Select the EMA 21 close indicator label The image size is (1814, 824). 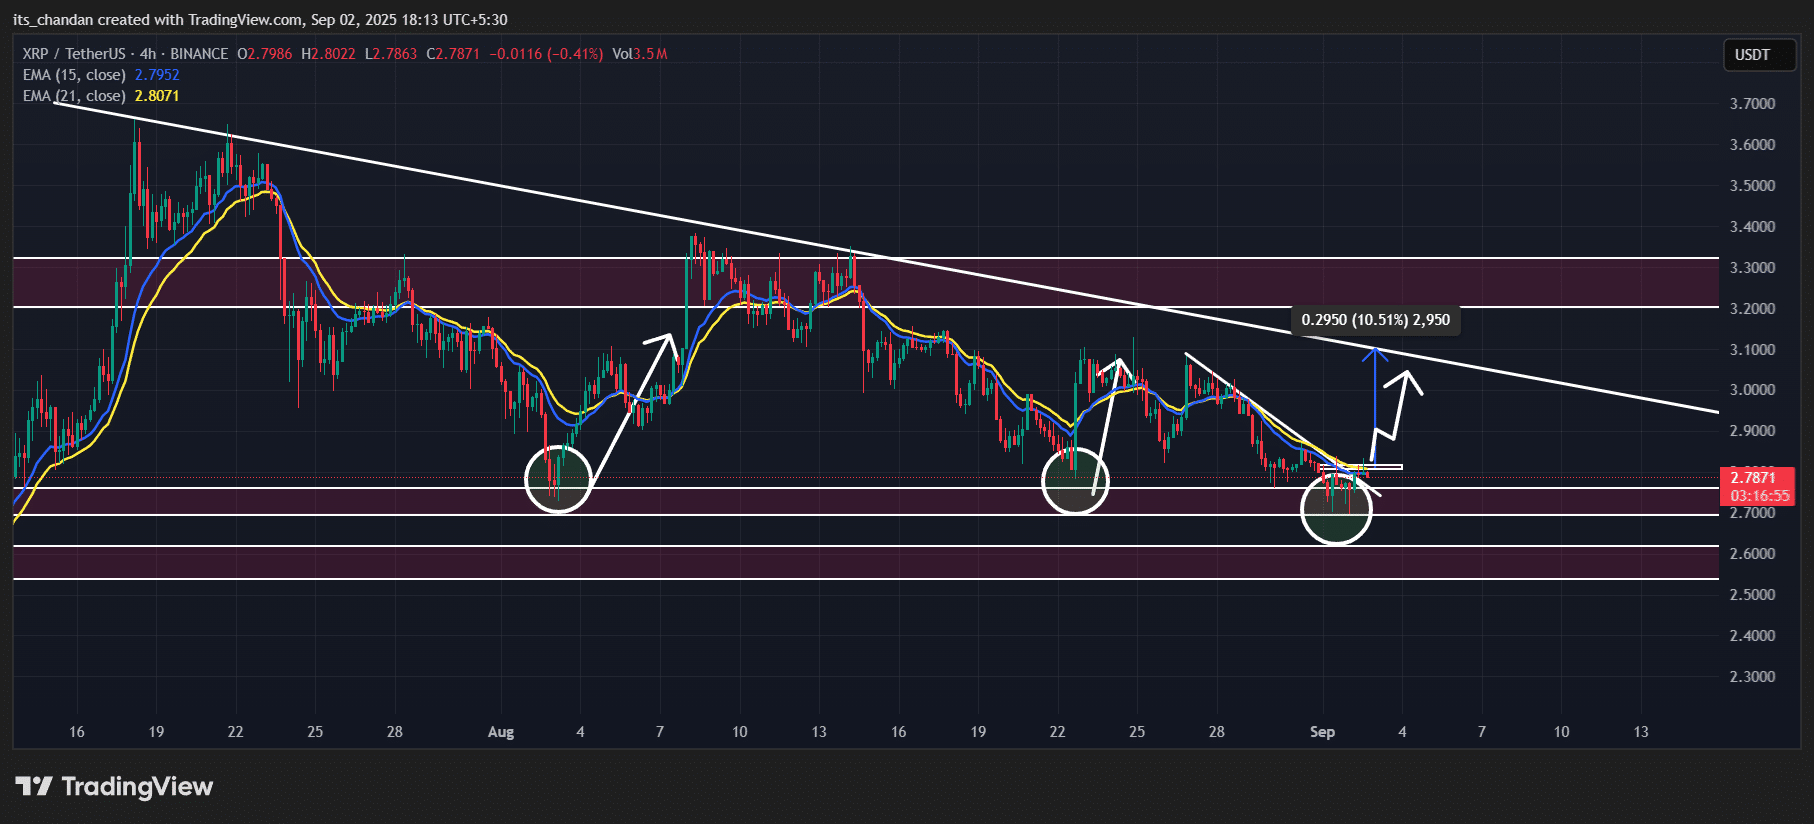tap(74, 96)
